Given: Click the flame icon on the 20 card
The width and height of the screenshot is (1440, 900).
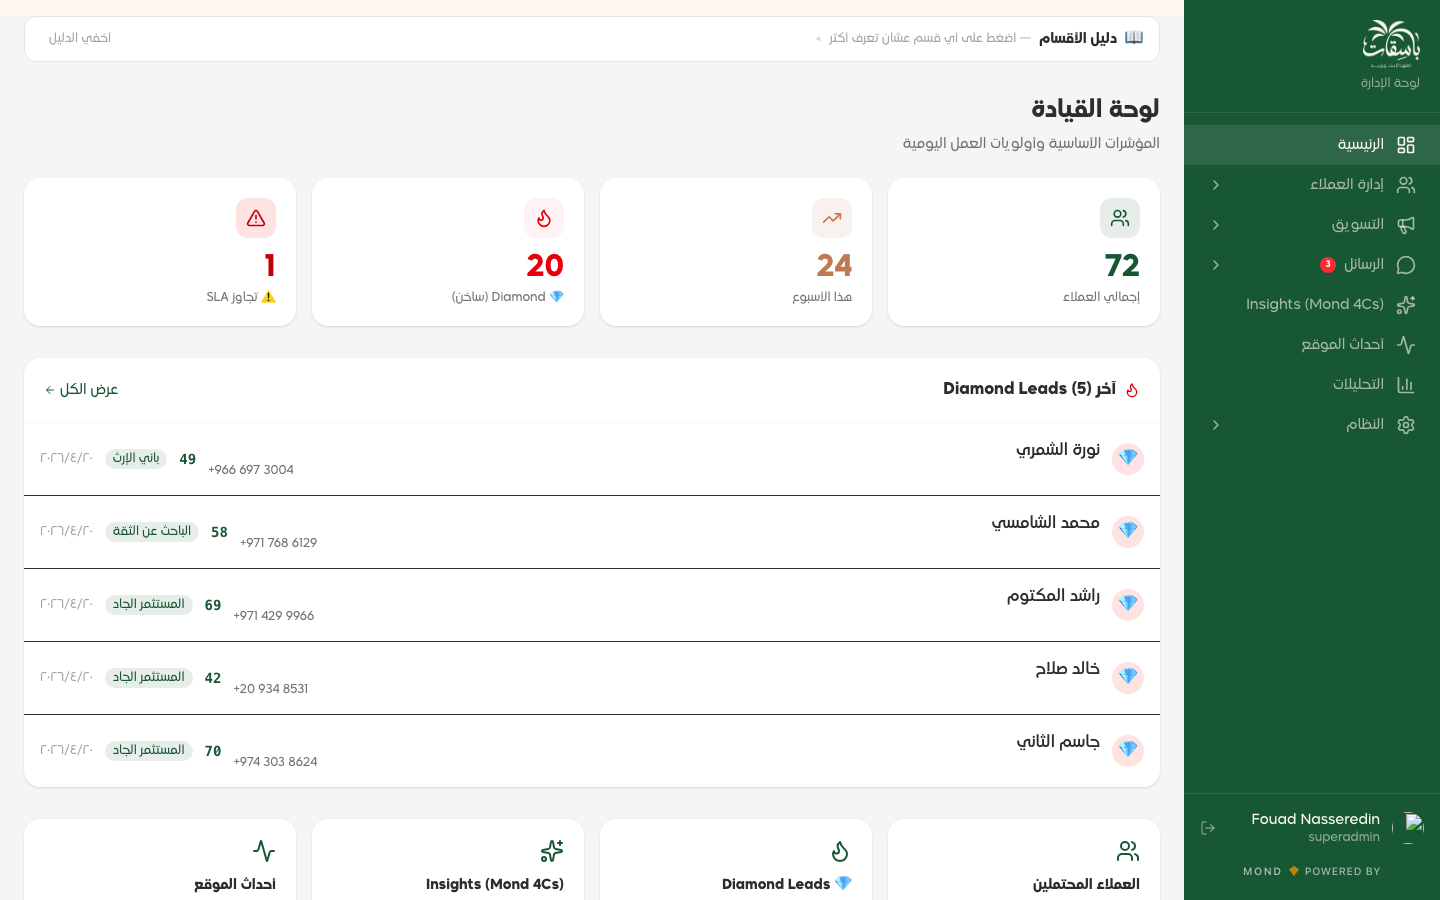Looking at the screenshot, I should pyautogui.click(x=544, y=218).
